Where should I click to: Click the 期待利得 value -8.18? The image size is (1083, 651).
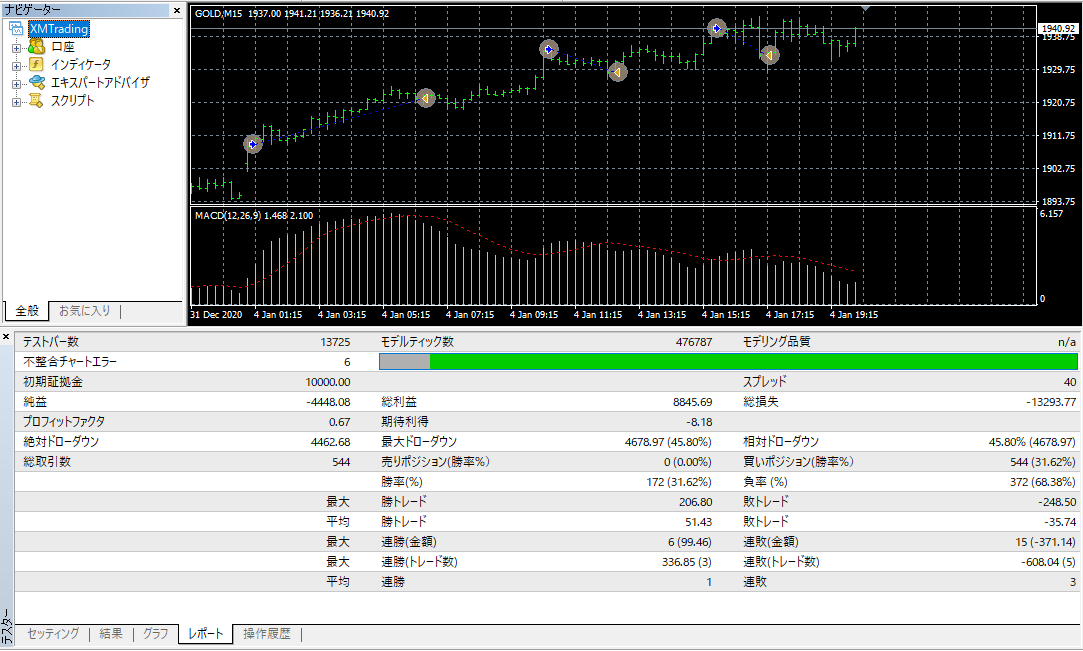(699, 422)
